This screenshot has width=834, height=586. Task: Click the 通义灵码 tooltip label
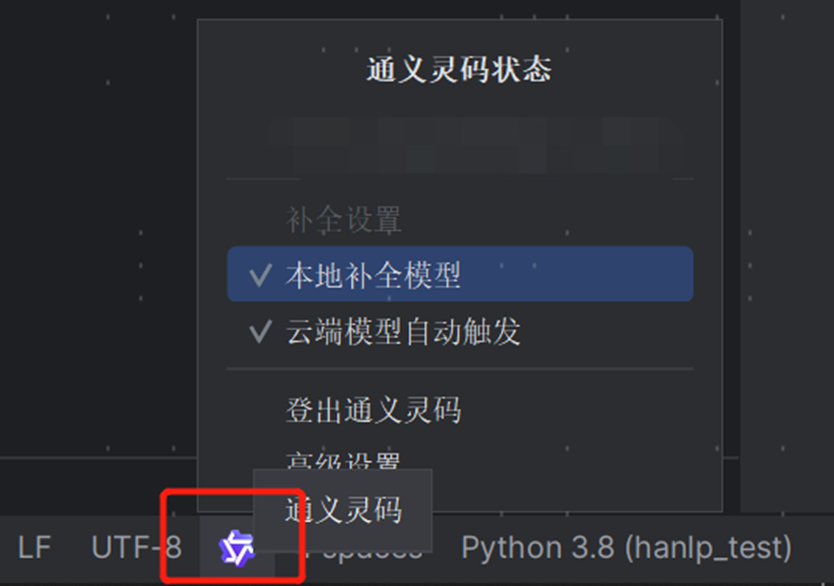(x=343, y=510)
